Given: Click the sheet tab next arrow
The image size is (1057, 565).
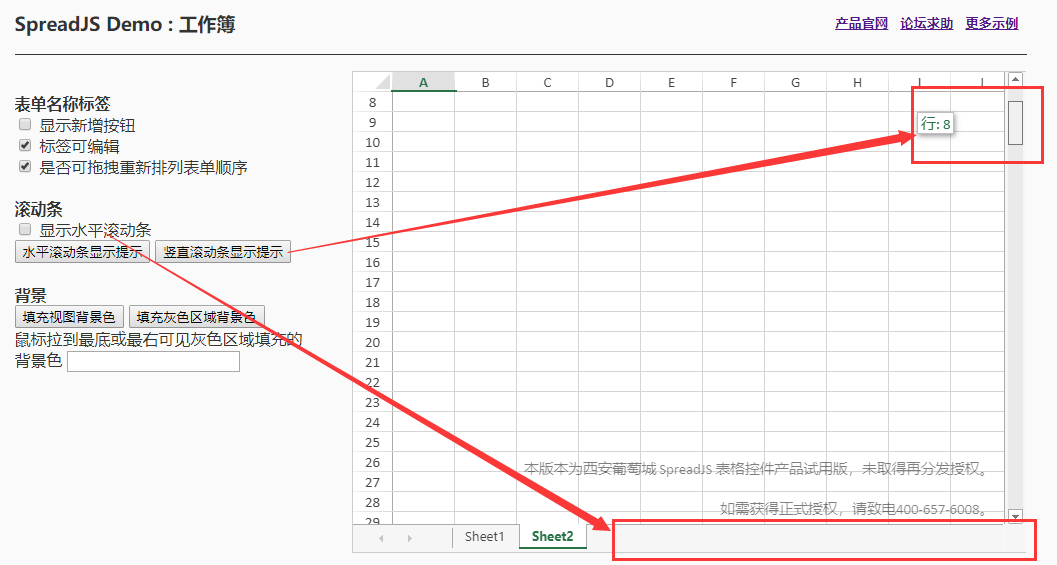Looking at the screenshot, I should point(410,538).
